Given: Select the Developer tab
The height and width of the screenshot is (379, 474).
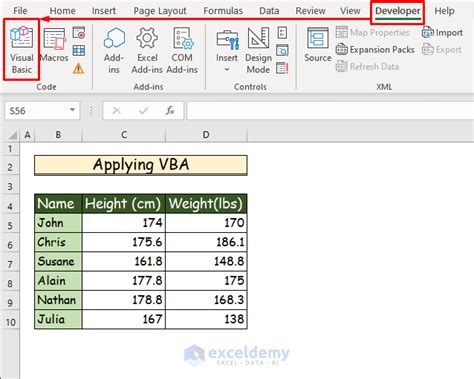Looking at the screenshot, I should [398, 12].
